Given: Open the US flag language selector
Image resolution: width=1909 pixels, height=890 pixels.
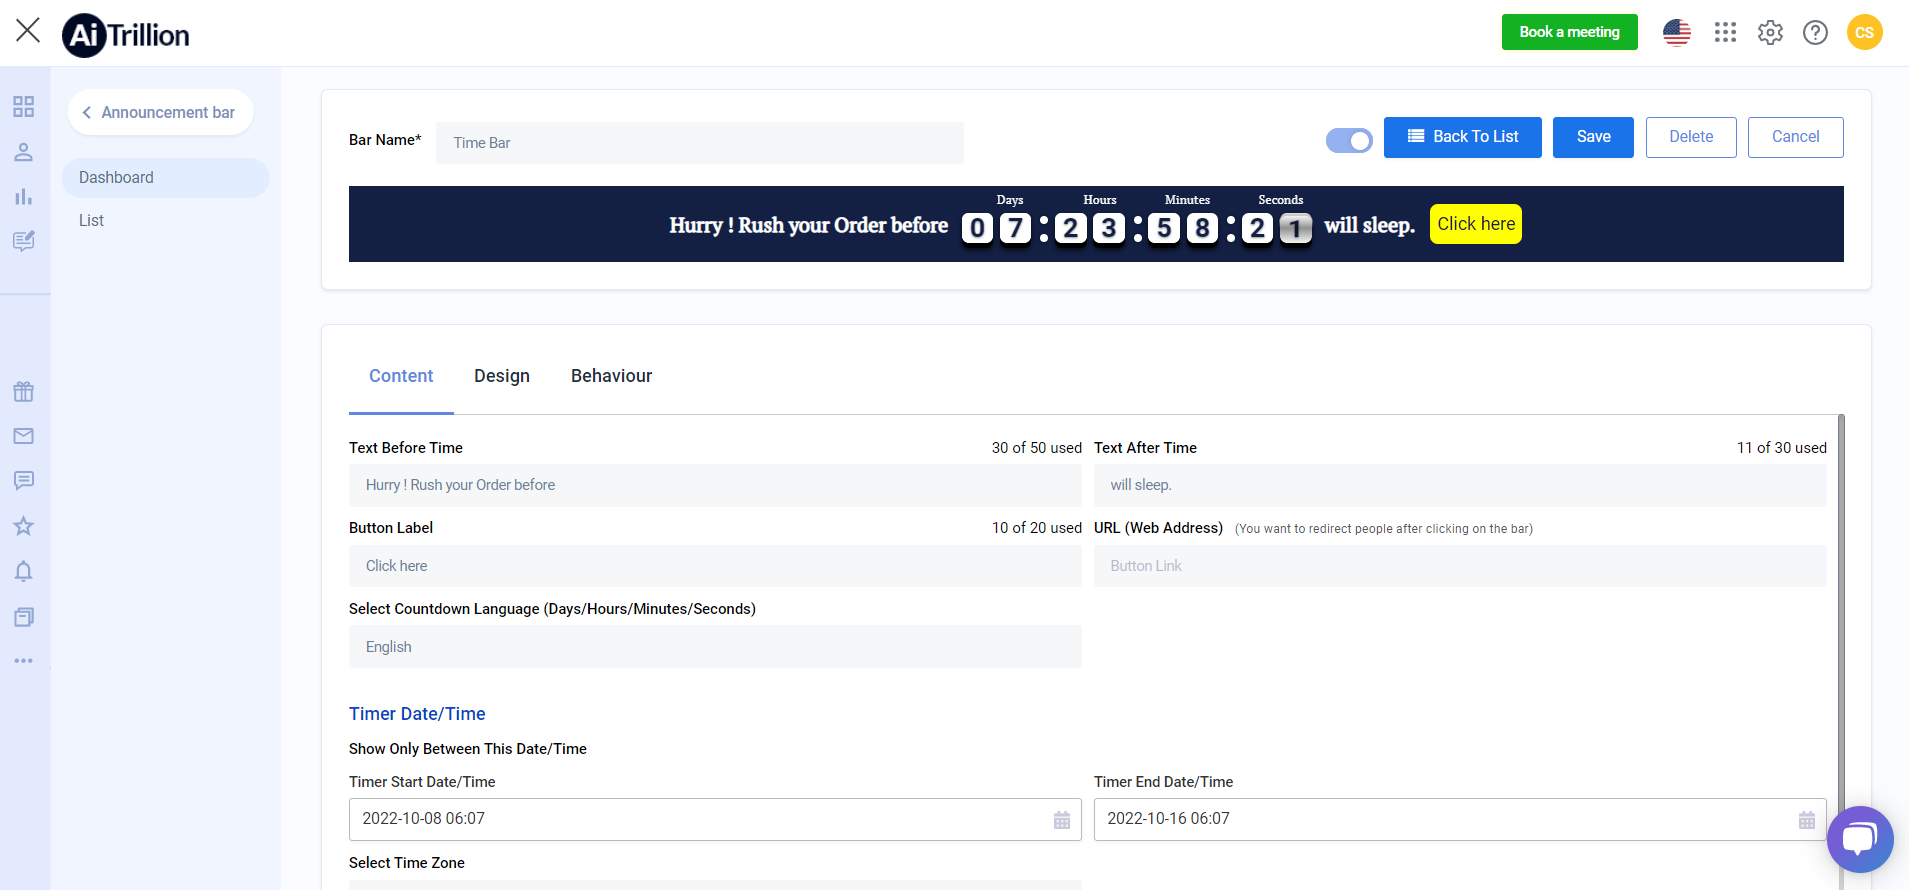Looking at the screenshot, I should point(1677,33).
